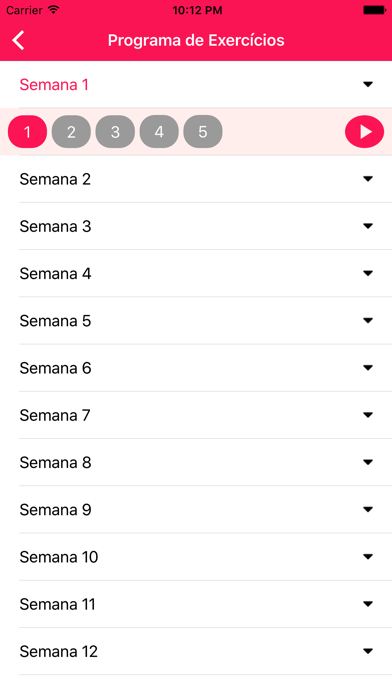Expand Semana 3 dropdown arrow
The height and width of the screenshot is (696, 392).
[368, 226]
